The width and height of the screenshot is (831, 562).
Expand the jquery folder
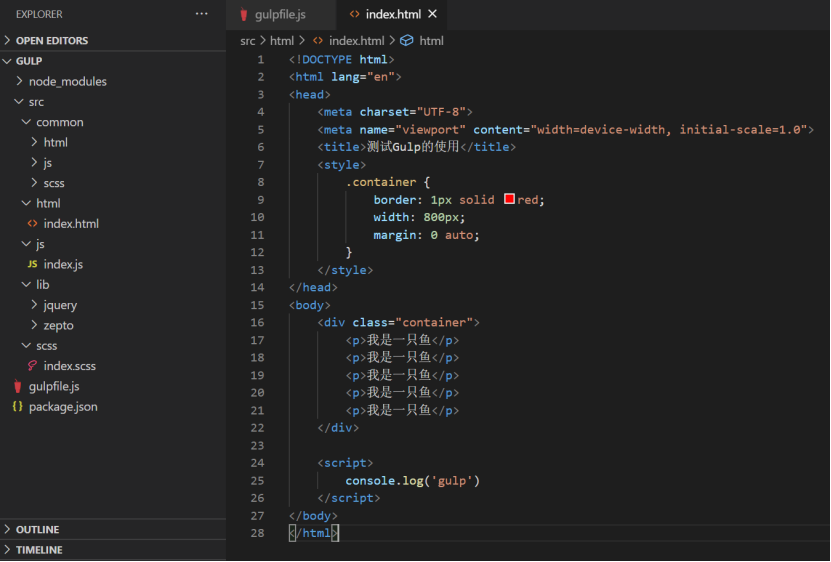[113, 305]
